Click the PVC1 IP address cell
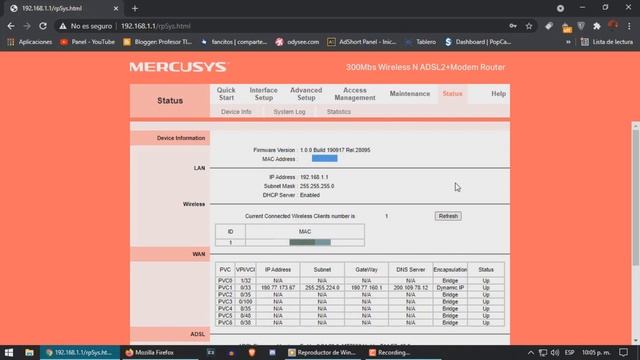 (x=278, y=288)
